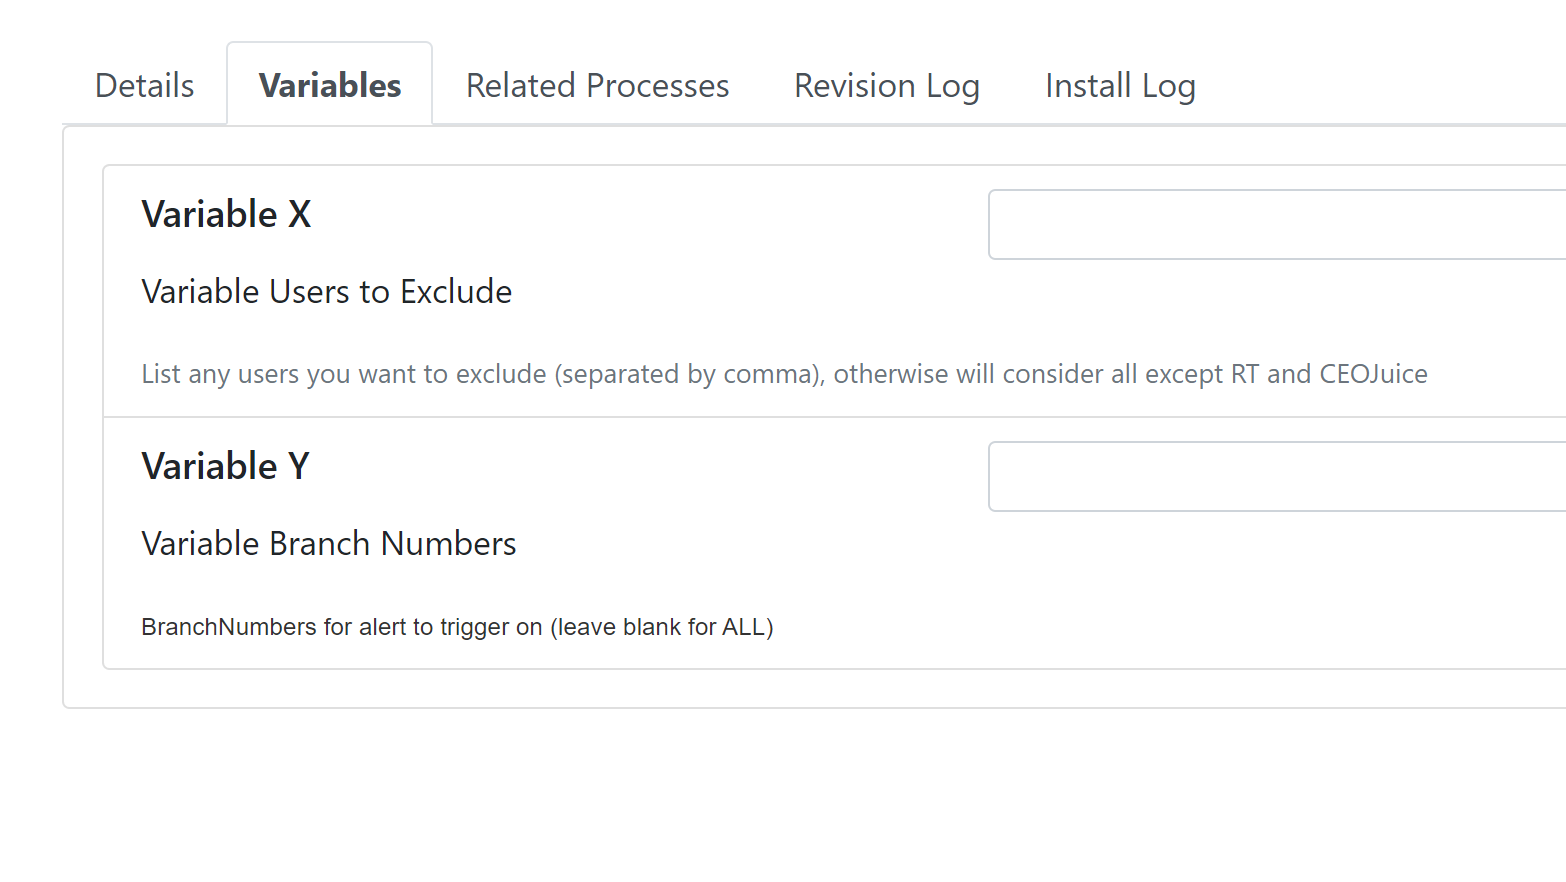The height and width of the screenshot is (882, 1566).
Task: Click the word Exclude in Variable X subtitle
Action: (457, 292)
